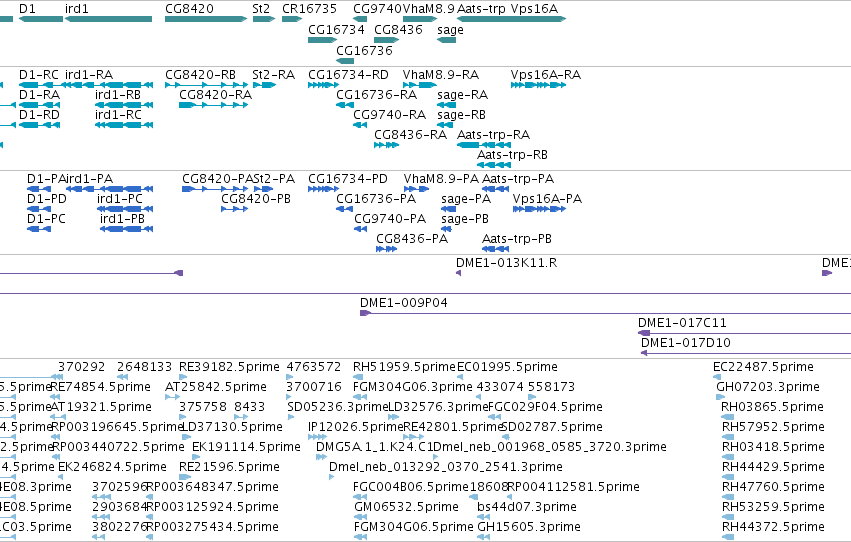Select the ird1-RB transcript
Screen dimensions: 851x542
(124, 105)
